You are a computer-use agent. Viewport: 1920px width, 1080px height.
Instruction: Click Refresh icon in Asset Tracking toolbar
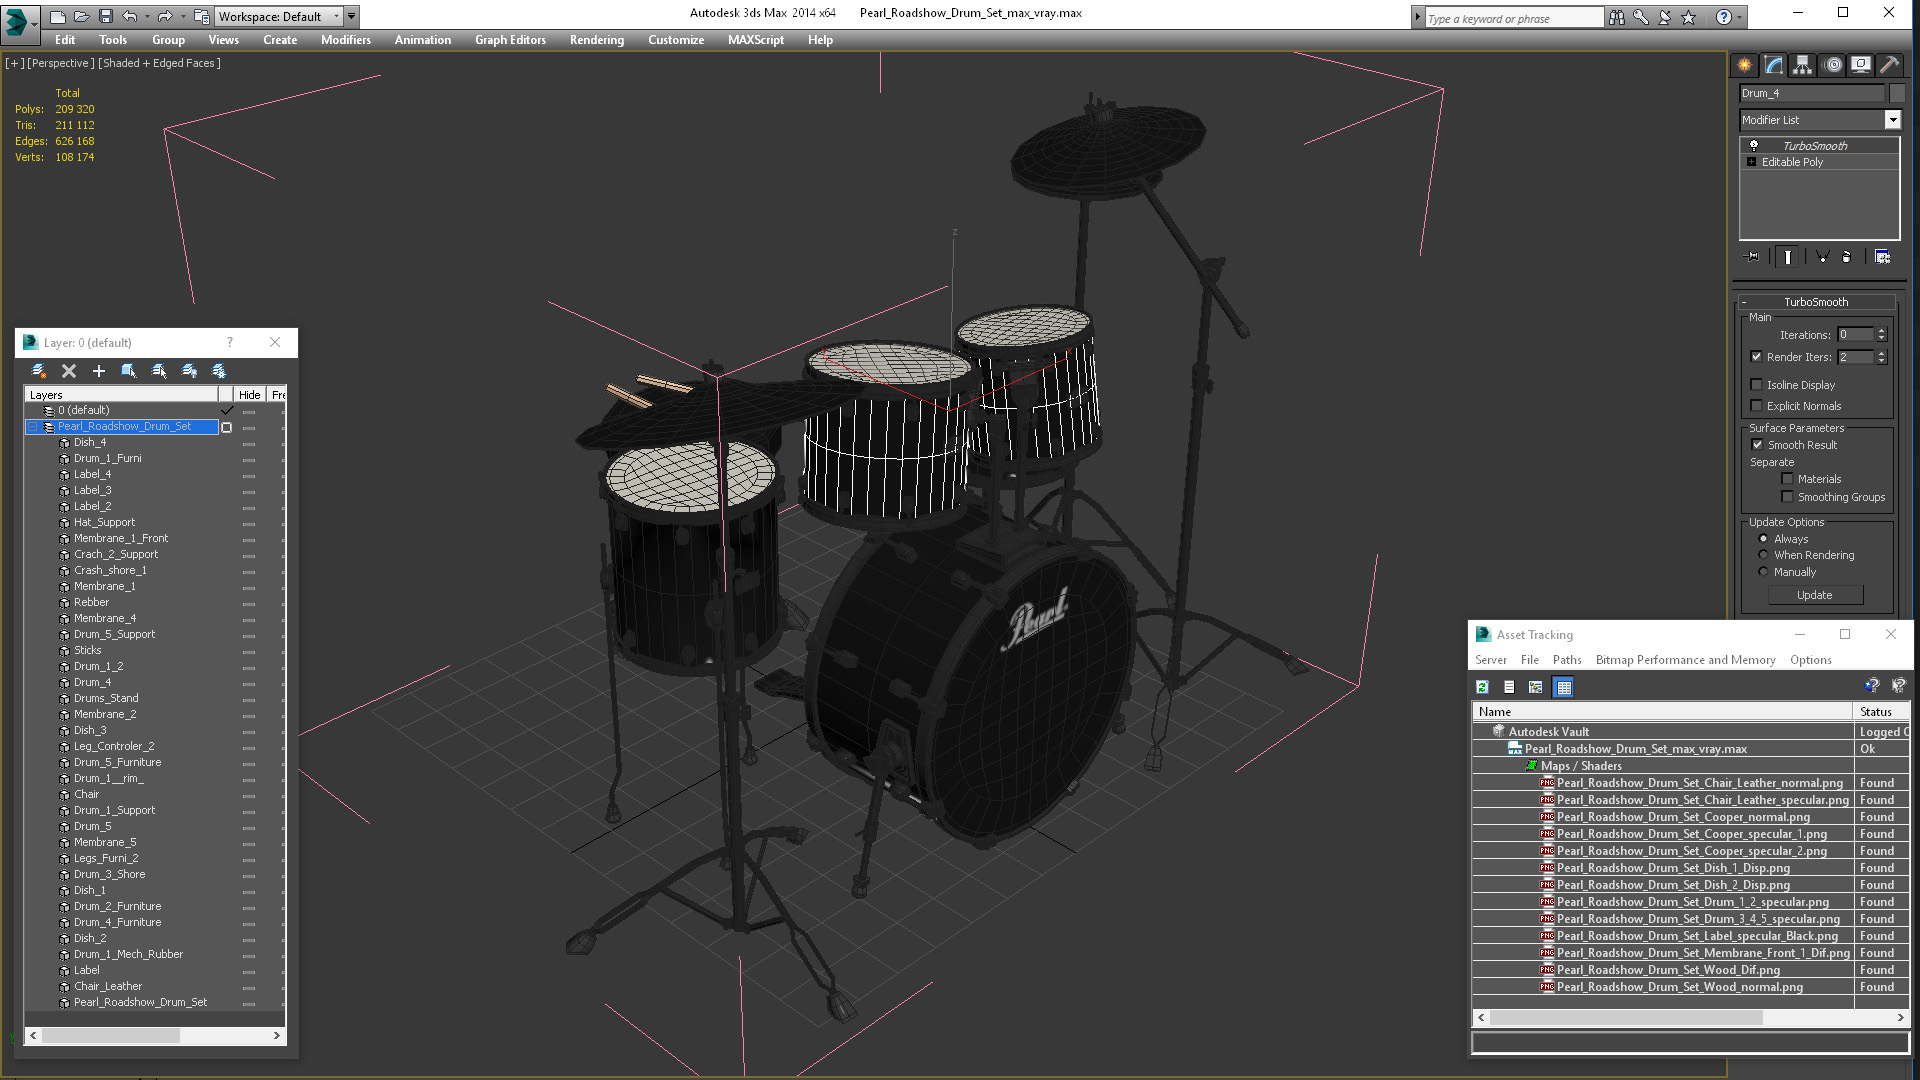pos(1482,687)
